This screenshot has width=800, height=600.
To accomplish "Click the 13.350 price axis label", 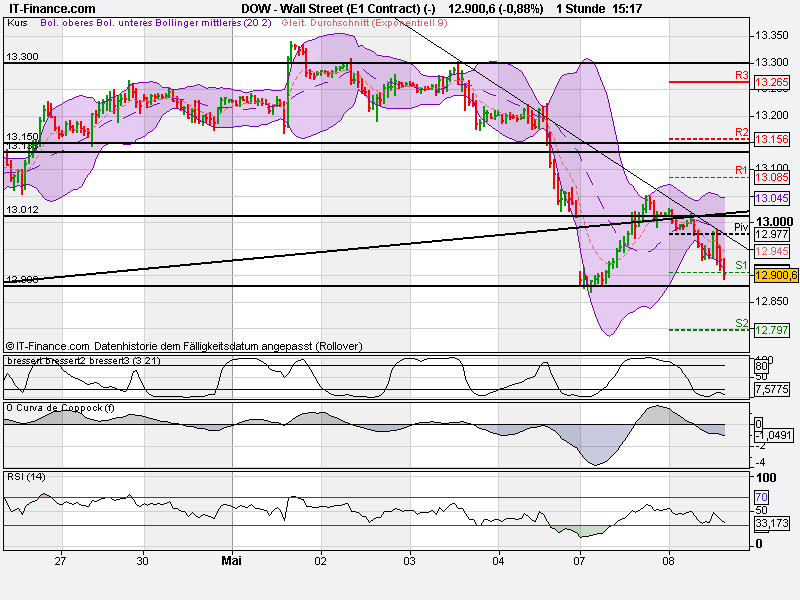I will click(771, 35).
